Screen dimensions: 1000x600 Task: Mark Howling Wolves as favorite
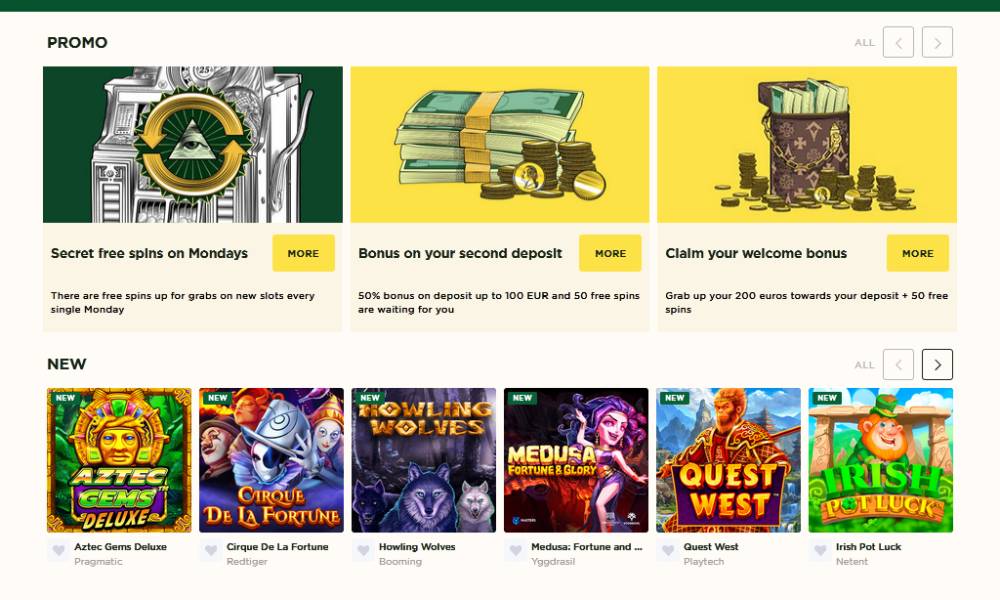point(363,550)
